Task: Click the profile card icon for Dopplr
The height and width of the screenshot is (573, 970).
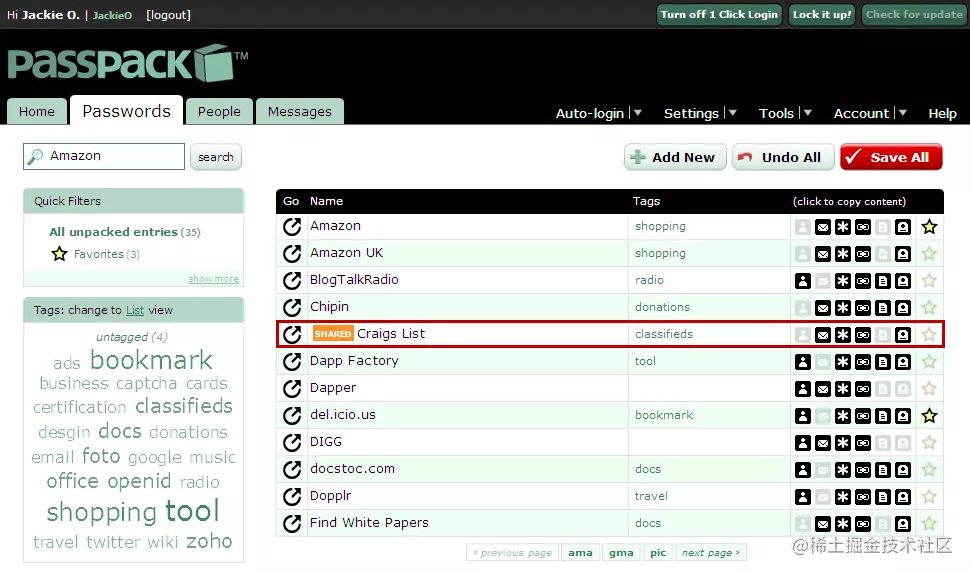Action: (x=903, y=497)
